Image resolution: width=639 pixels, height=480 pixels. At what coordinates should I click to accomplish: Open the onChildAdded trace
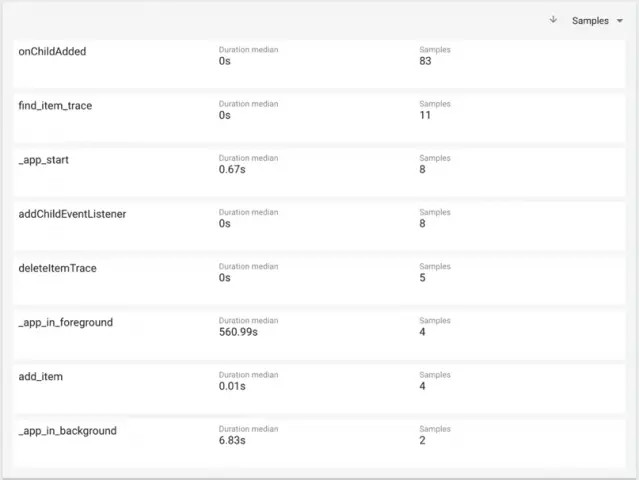pyautogui.click(x=52, y=52)
